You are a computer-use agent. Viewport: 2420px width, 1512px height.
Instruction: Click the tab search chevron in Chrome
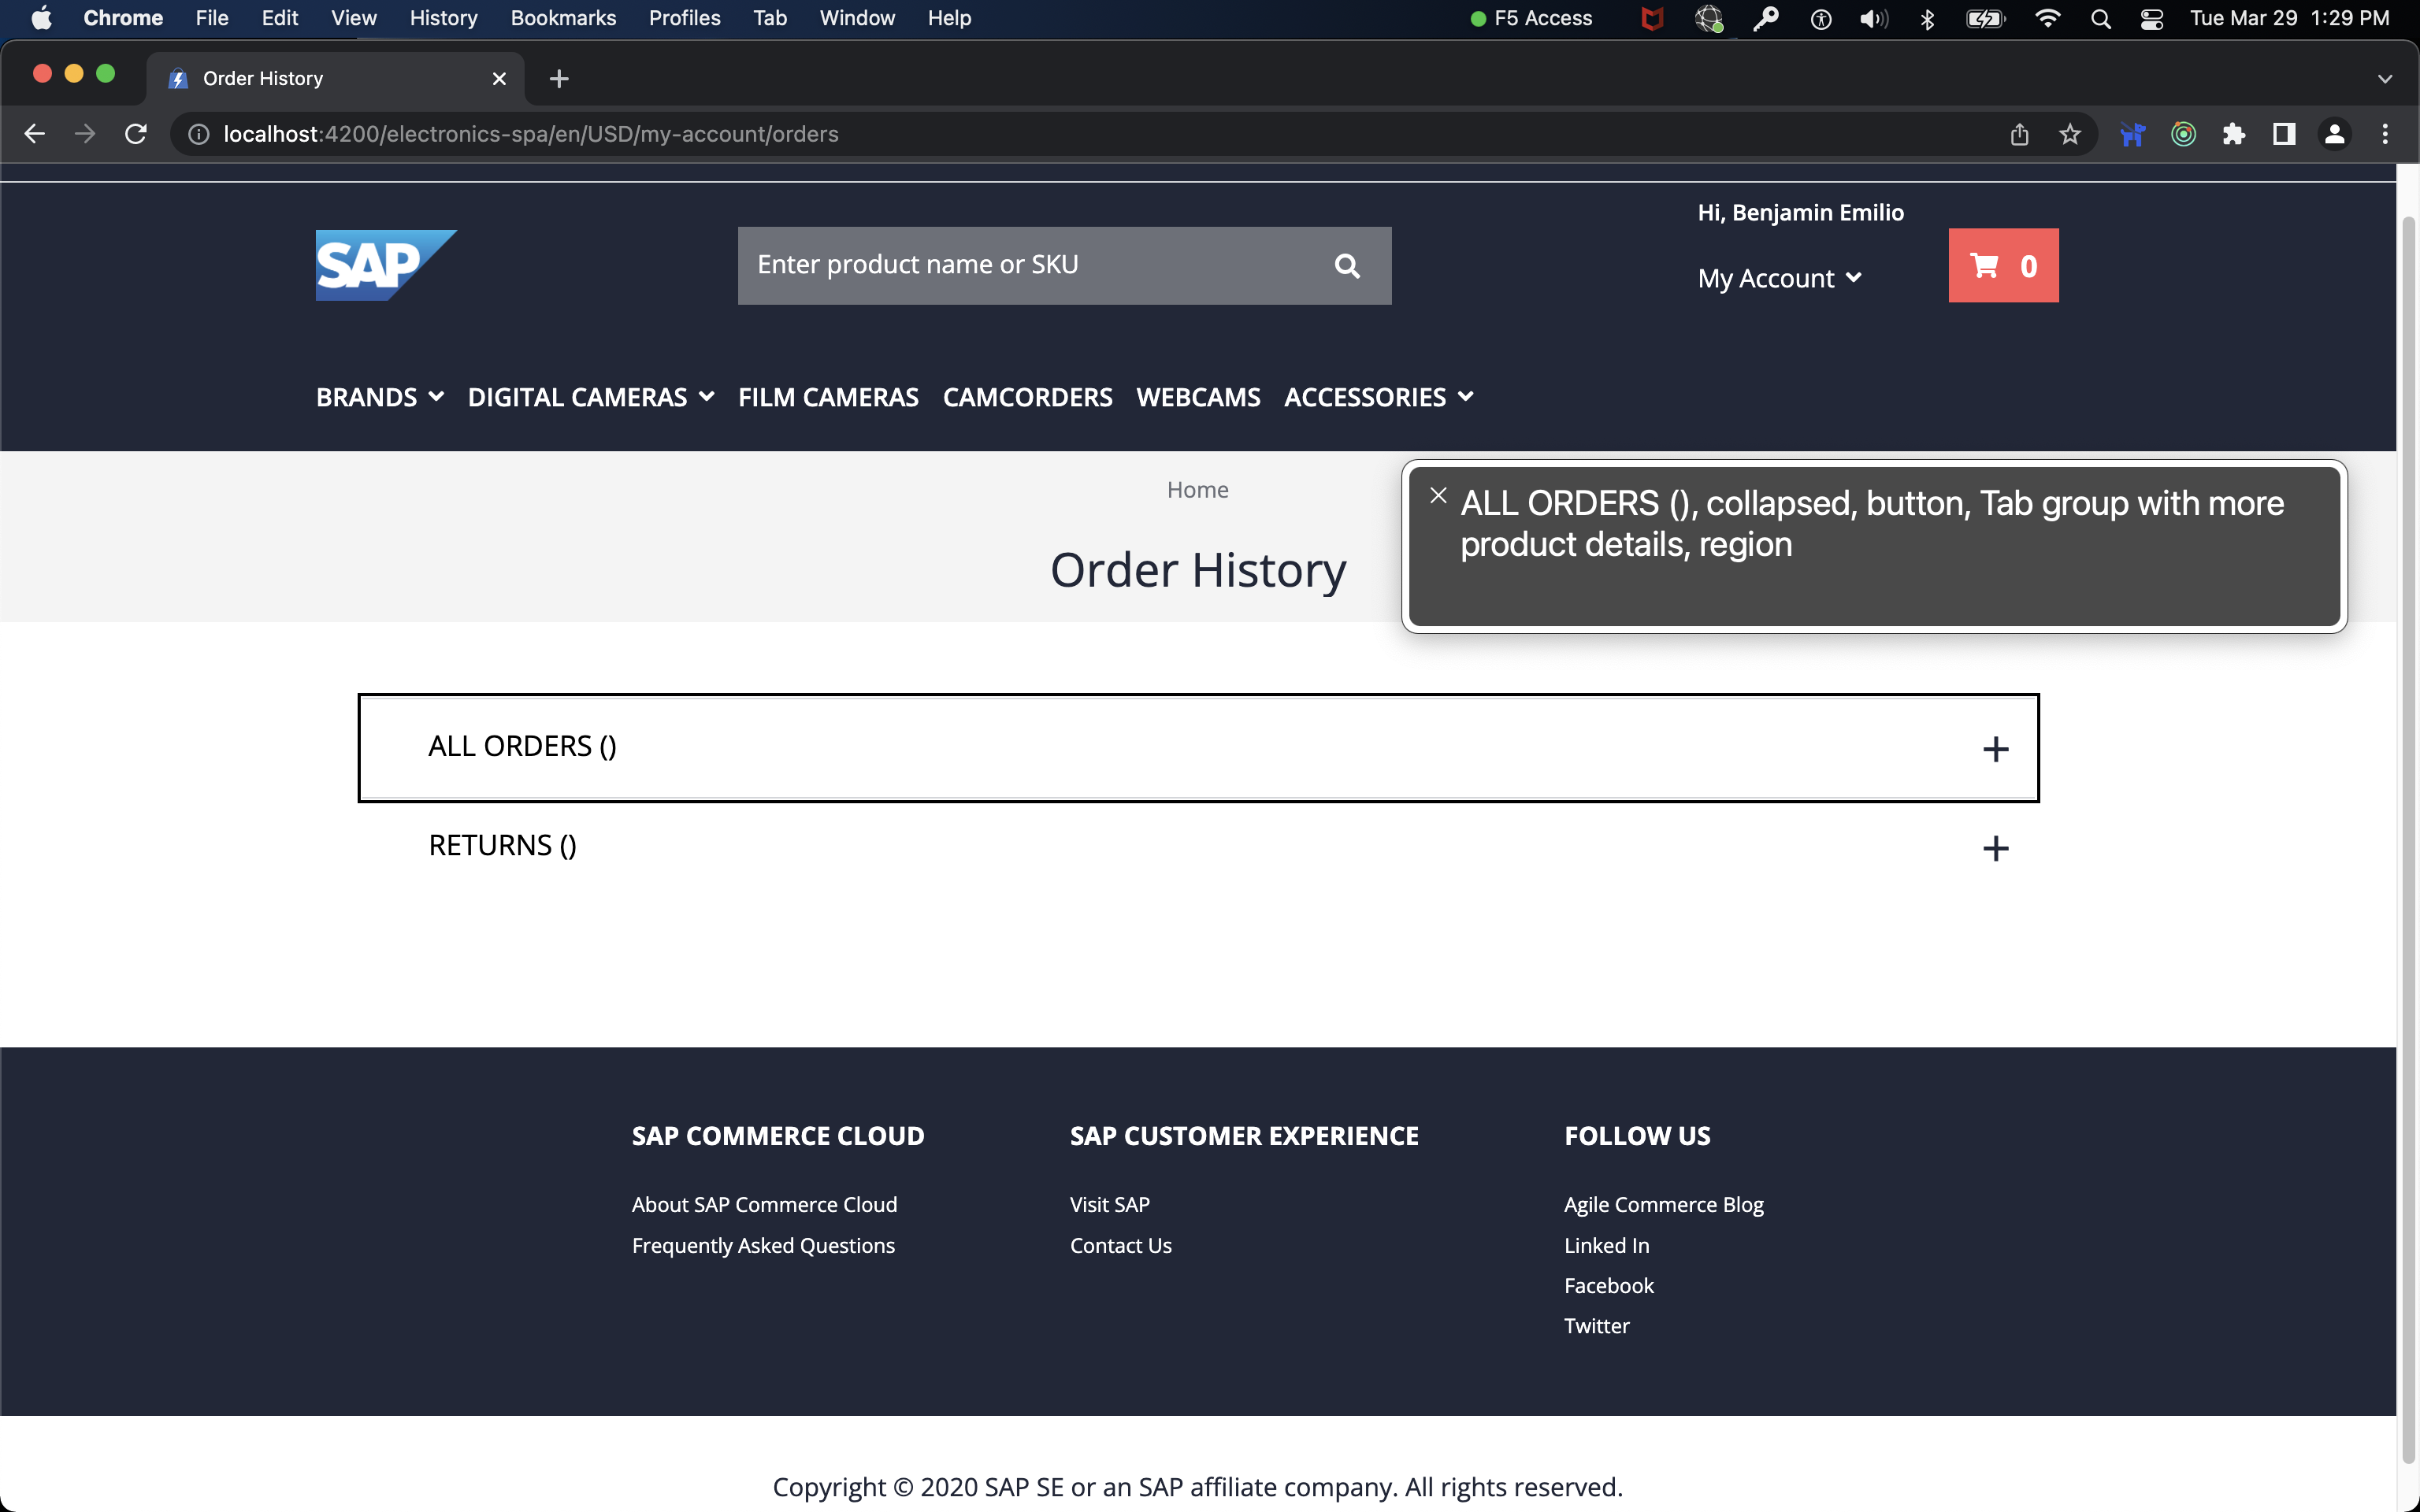[x=2385, y=78]
